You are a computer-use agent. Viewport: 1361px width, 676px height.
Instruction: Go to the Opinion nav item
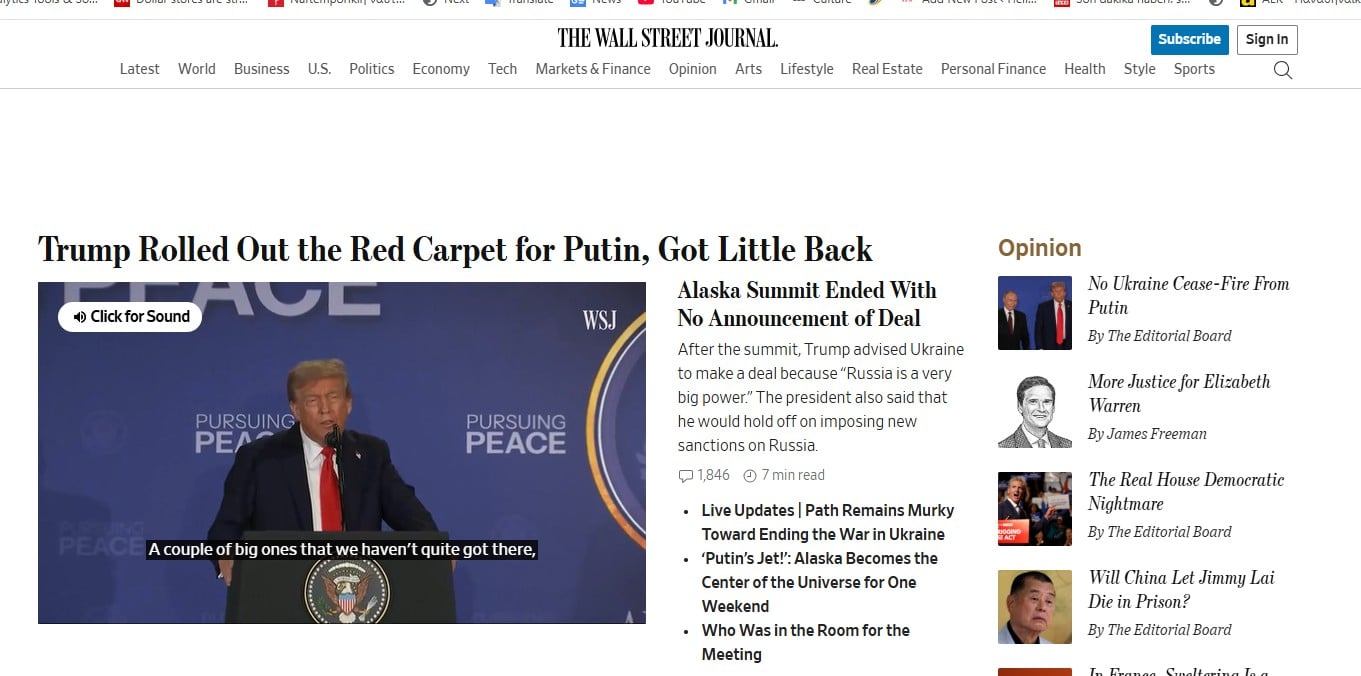[693, 69]
